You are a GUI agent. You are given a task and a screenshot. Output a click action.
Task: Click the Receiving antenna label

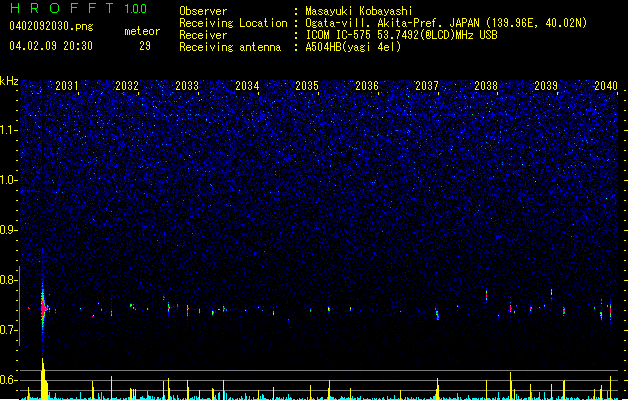point(230,47)
